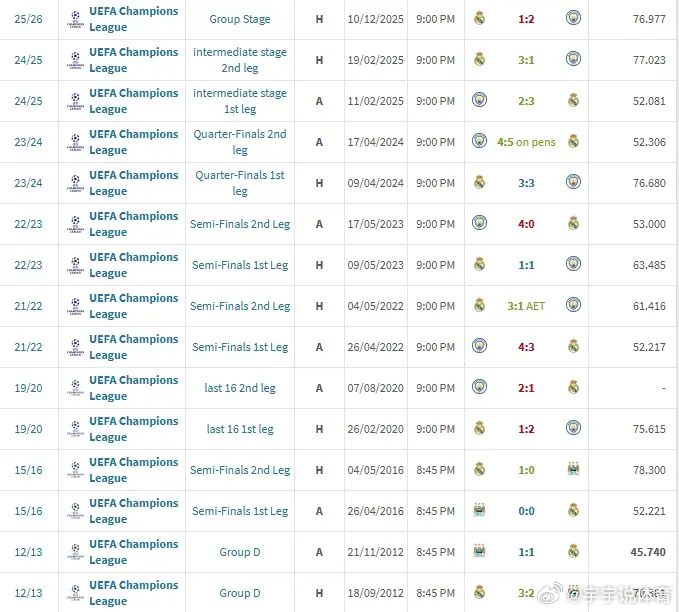The image size is (679, 612).
Task: Click the date 17/05/2023
Action: (375, 224)
